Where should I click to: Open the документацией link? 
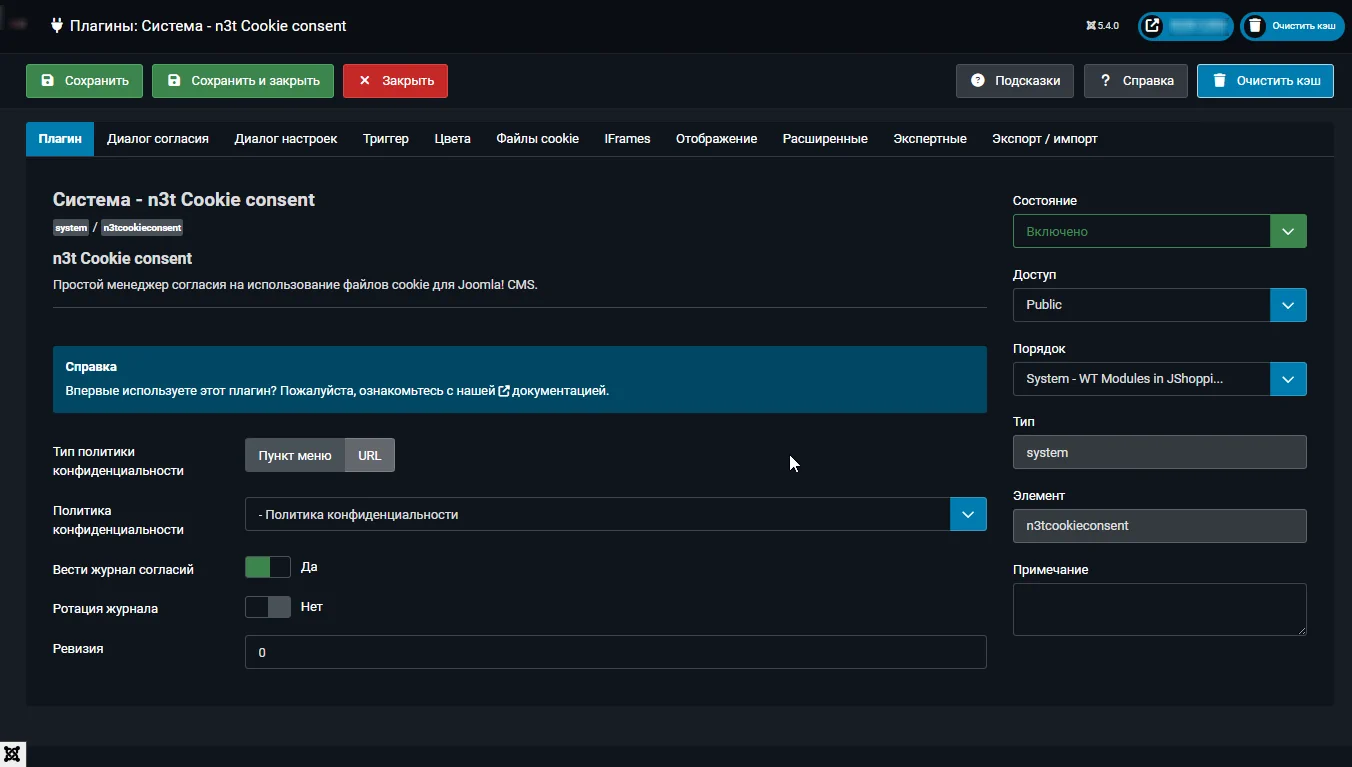point(559,391)
